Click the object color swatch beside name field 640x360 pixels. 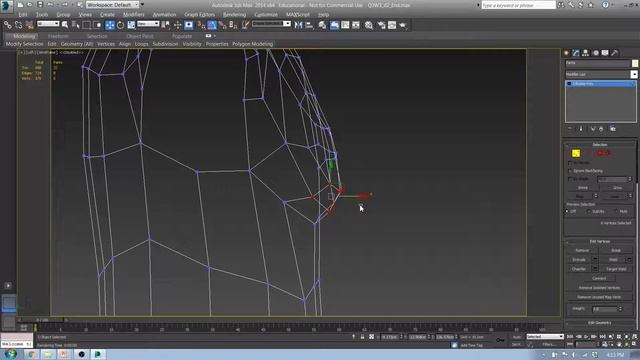tap(635, 63)
